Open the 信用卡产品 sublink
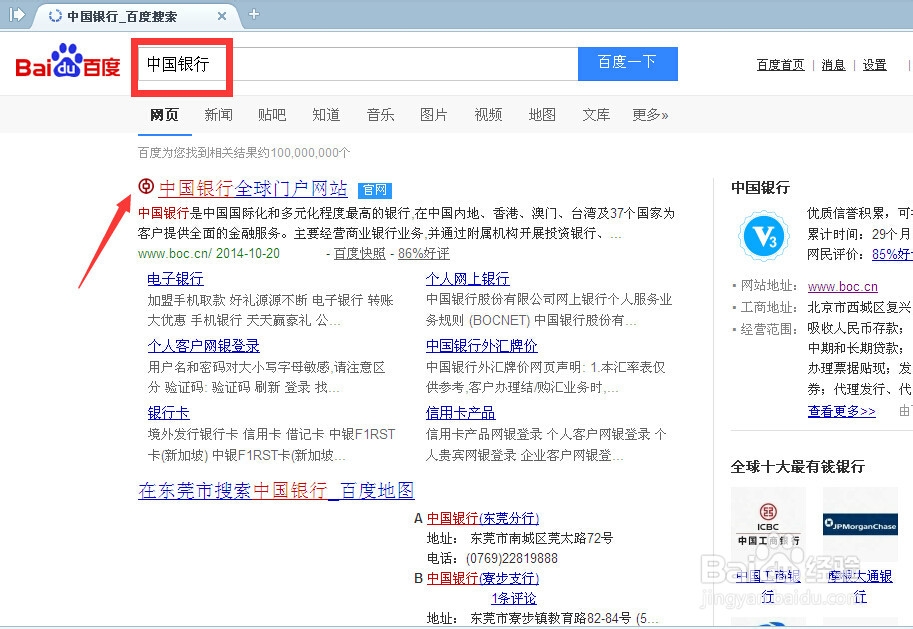913x629 pixels. 461,413
